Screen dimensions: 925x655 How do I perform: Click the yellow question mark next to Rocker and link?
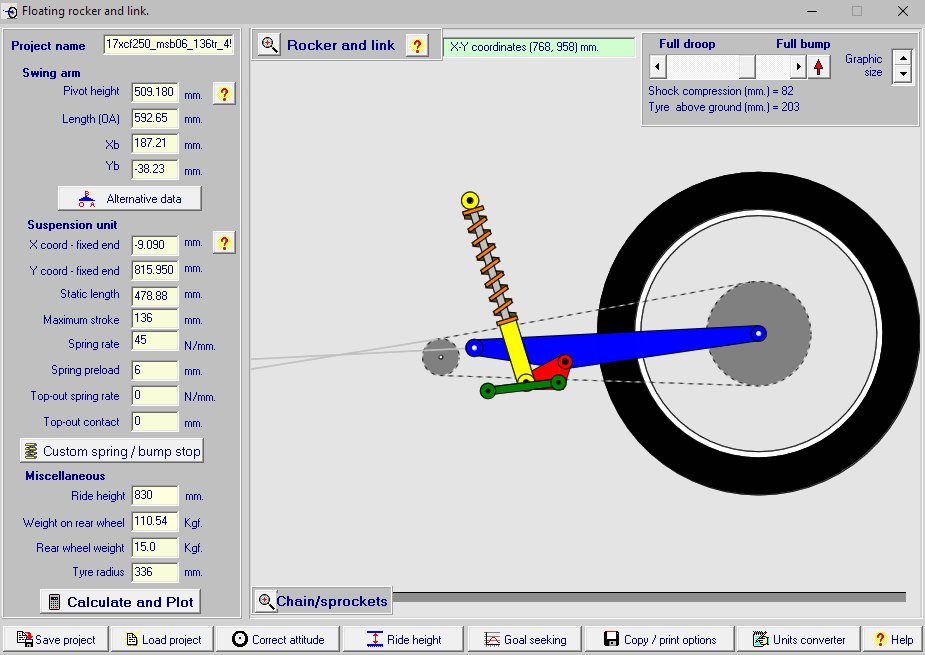click(417, 45)
